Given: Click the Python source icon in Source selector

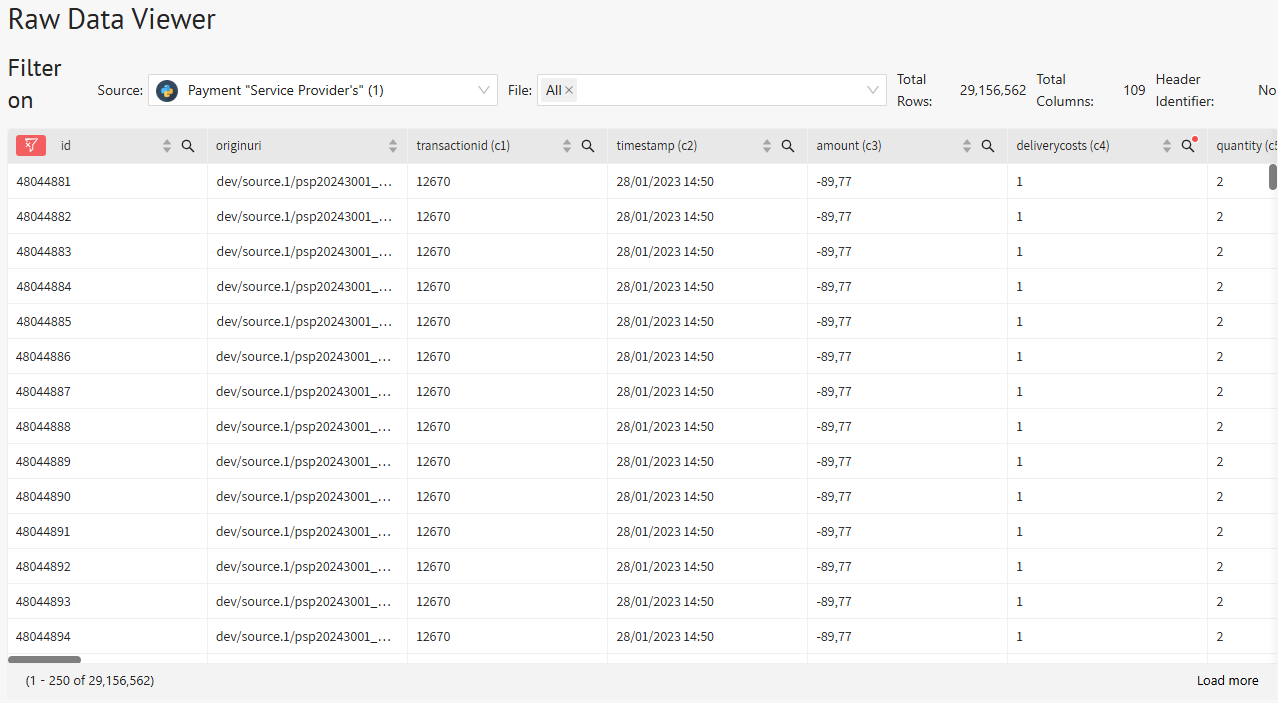Looking at the screenshot, I should 167,90.
